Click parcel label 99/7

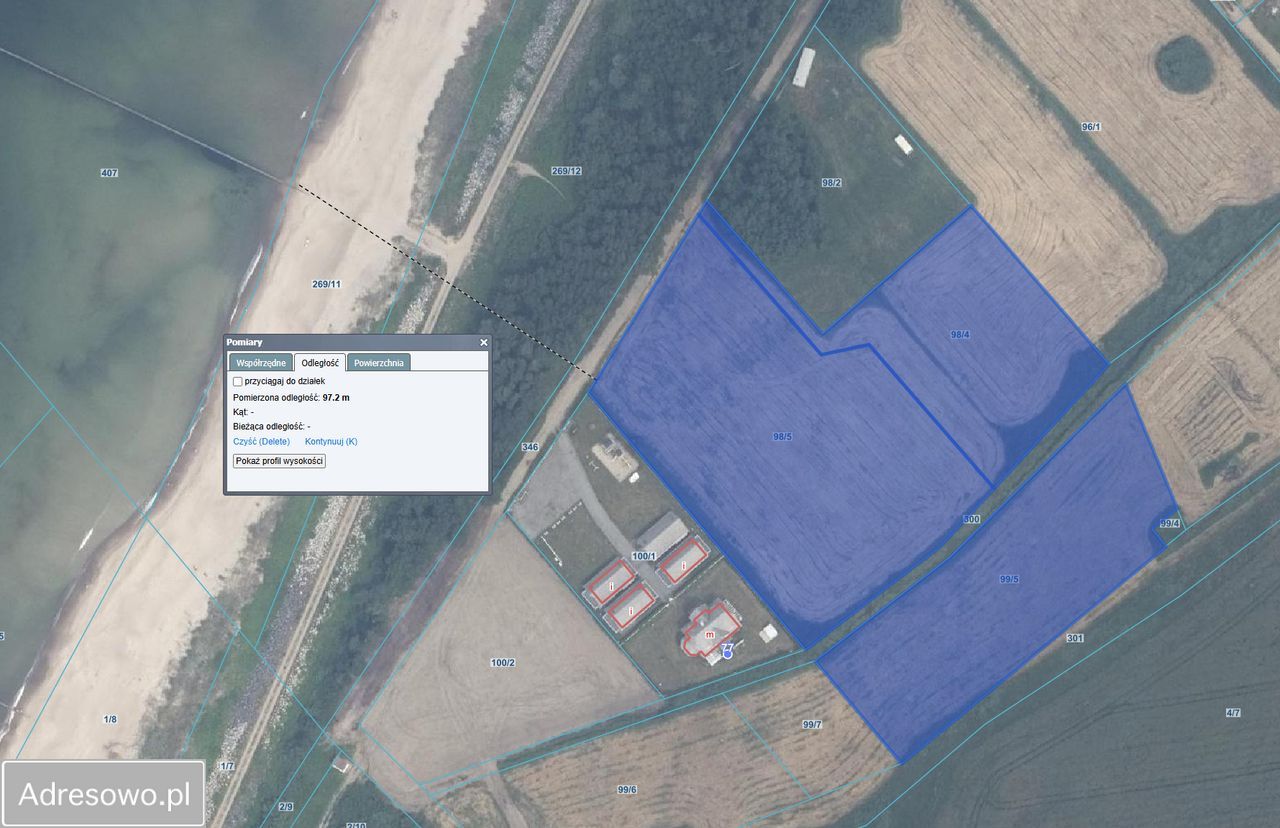point(812,724)
